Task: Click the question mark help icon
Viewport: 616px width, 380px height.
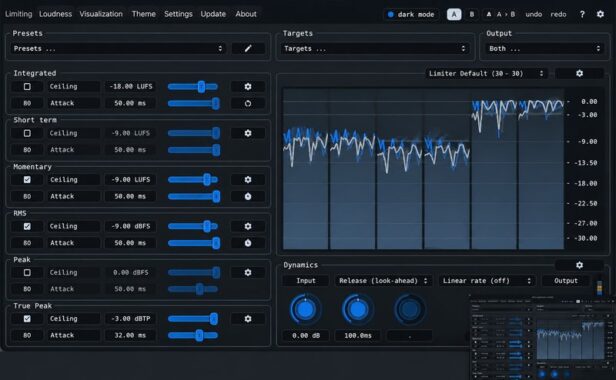Action: click(x=582, y=15)
